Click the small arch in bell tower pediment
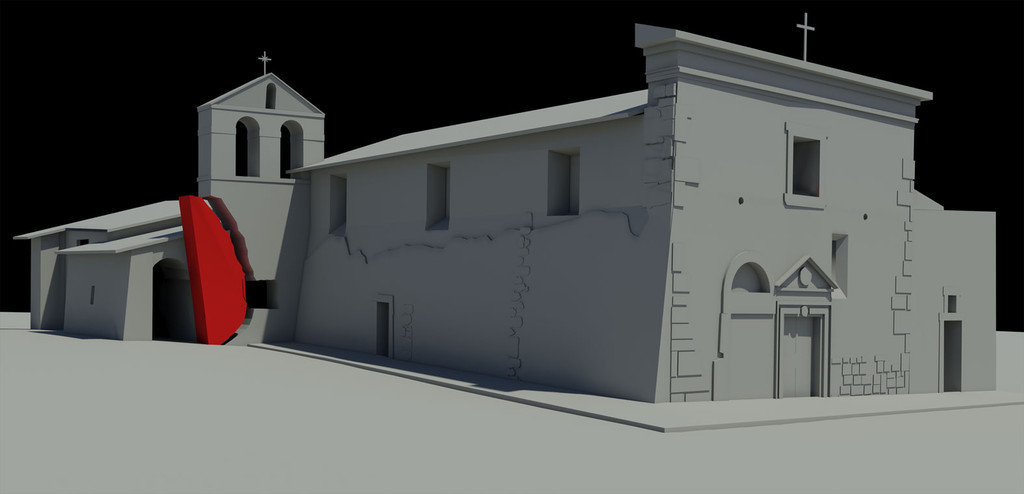The width and height of the screenshot is (1024, 494). [x=270, y=96]
